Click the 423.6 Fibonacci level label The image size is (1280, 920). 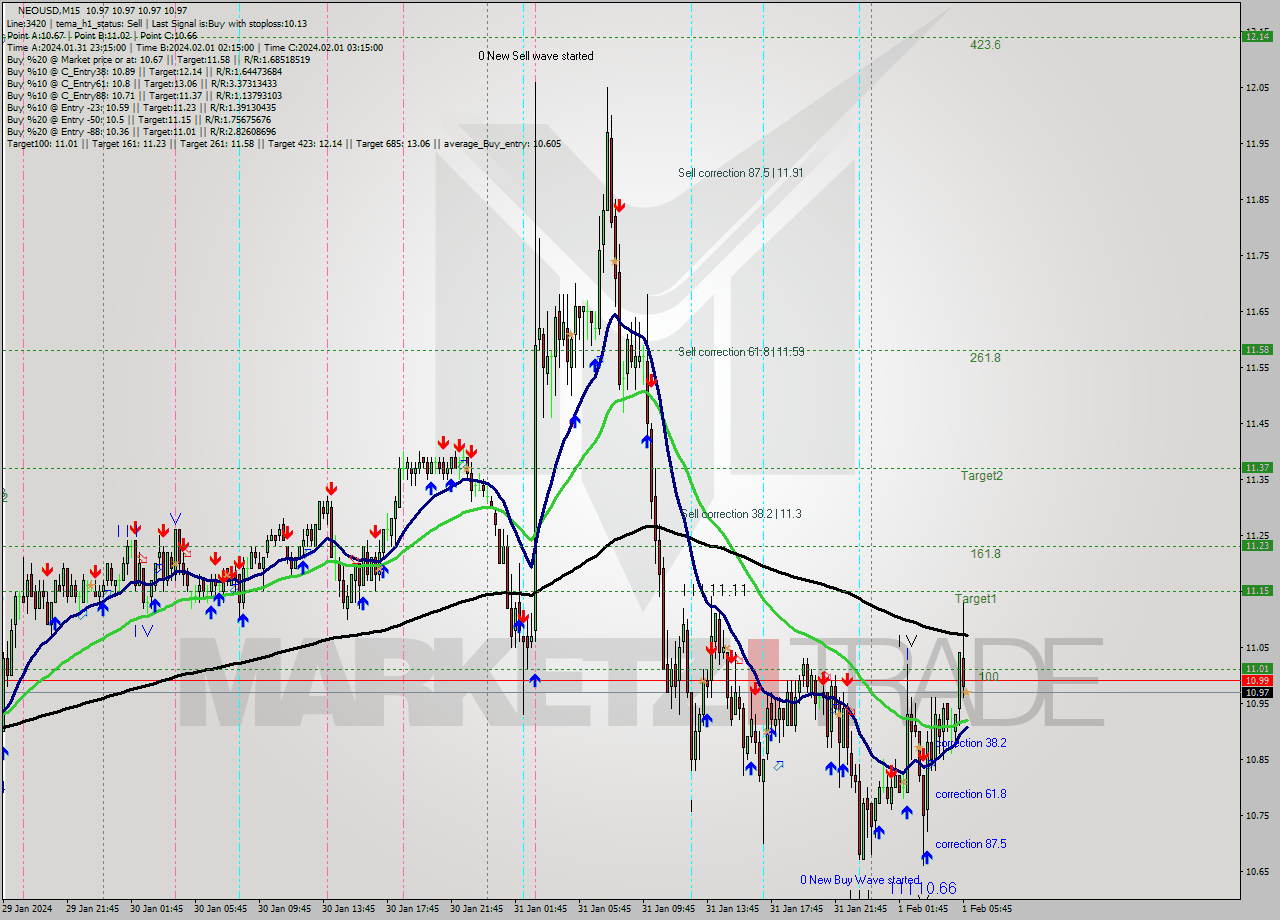point(985,44)
